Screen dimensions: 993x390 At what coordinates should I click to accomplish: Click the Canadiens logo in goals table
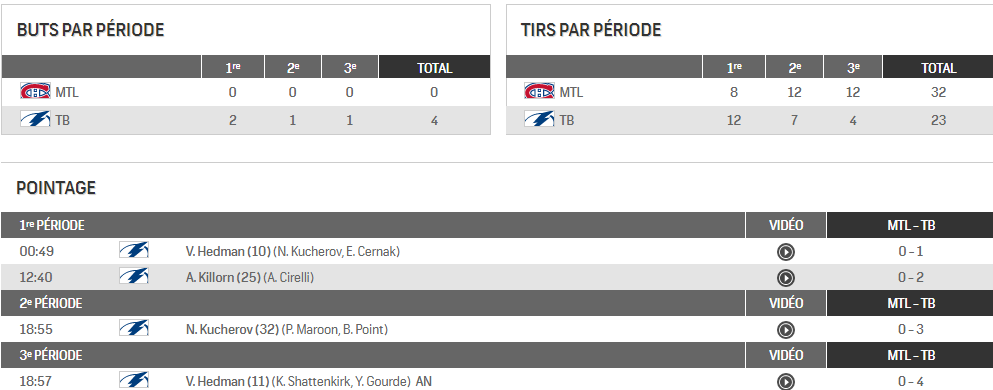(35, 92)
